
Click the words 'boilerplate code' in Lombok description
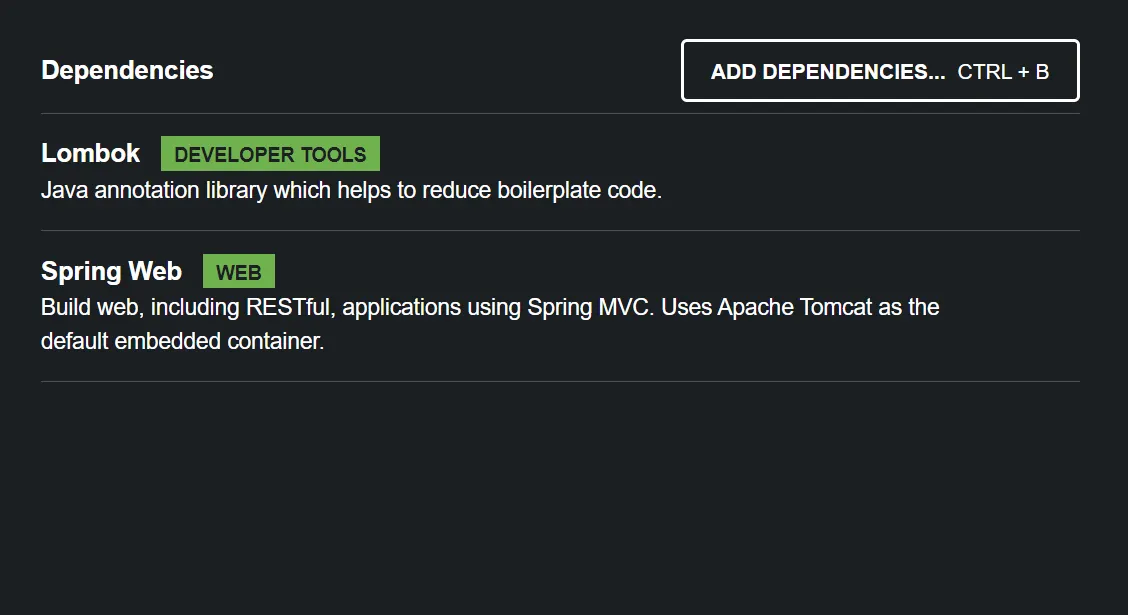click(x=579, y=190)
